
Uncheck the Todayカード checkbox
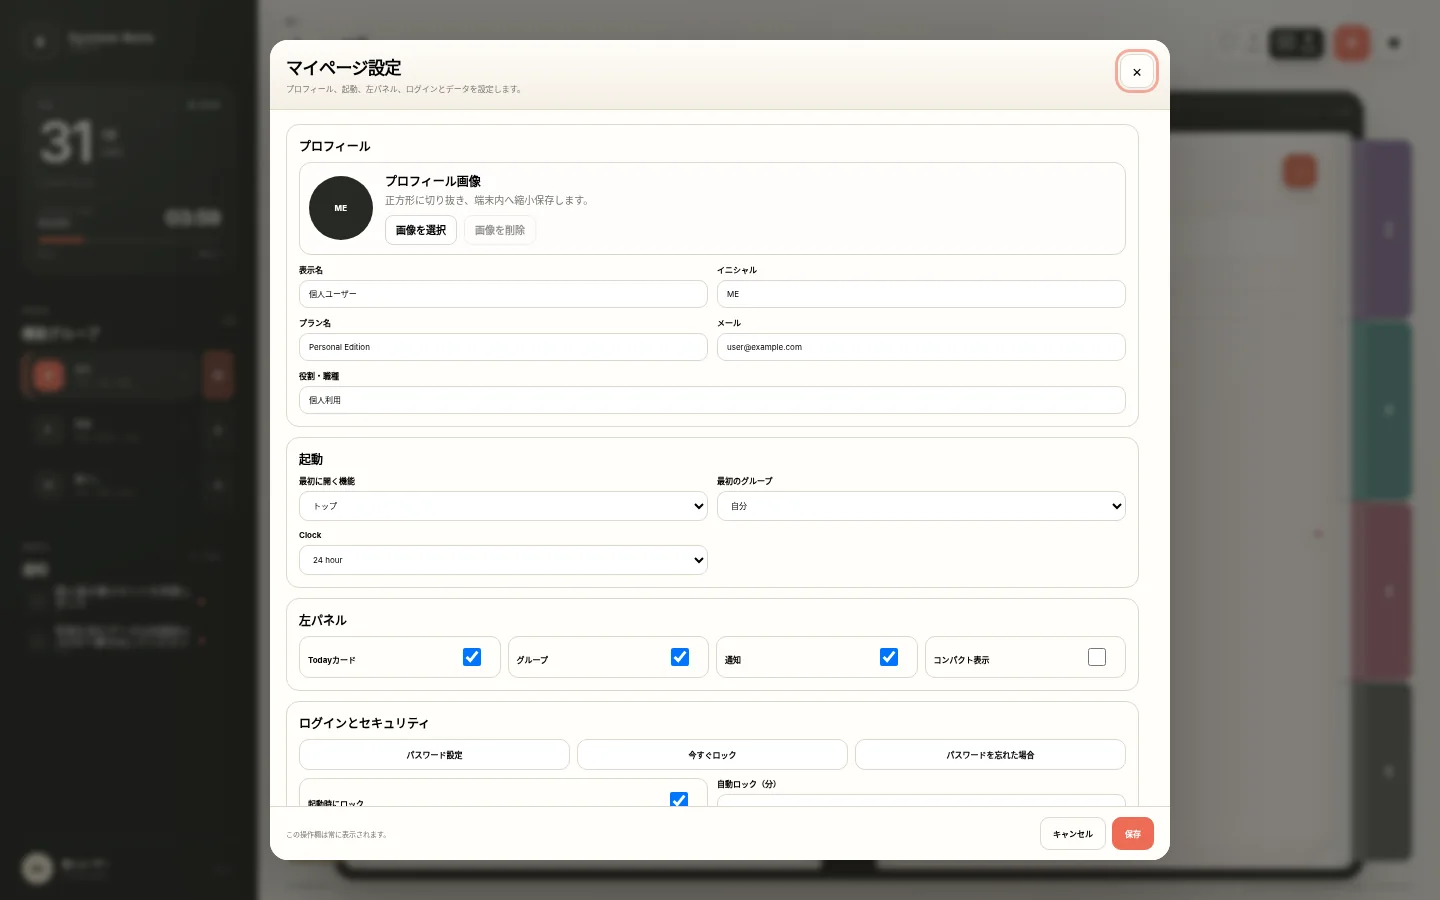472,657
